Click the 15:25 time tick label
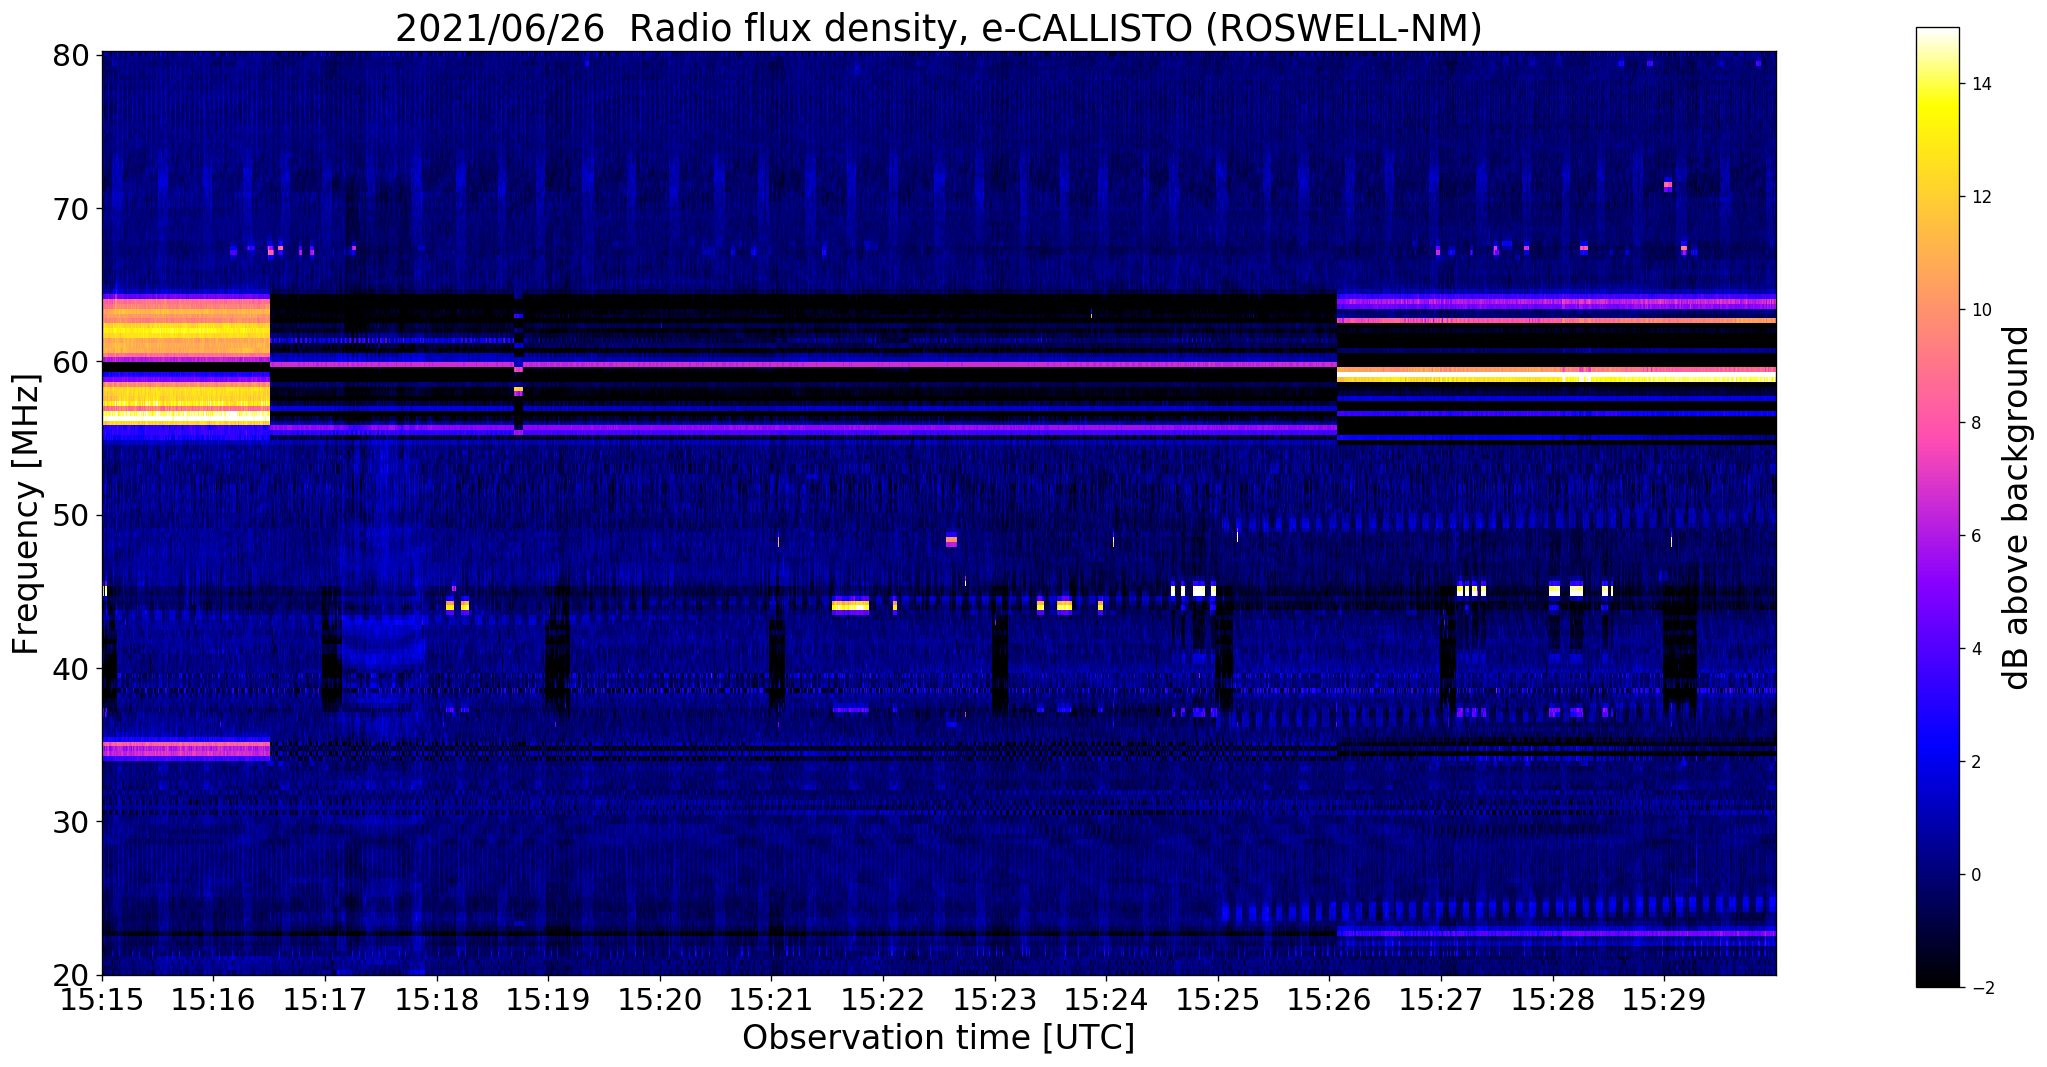The image size is (2047, 1067). coord(1218,999)
